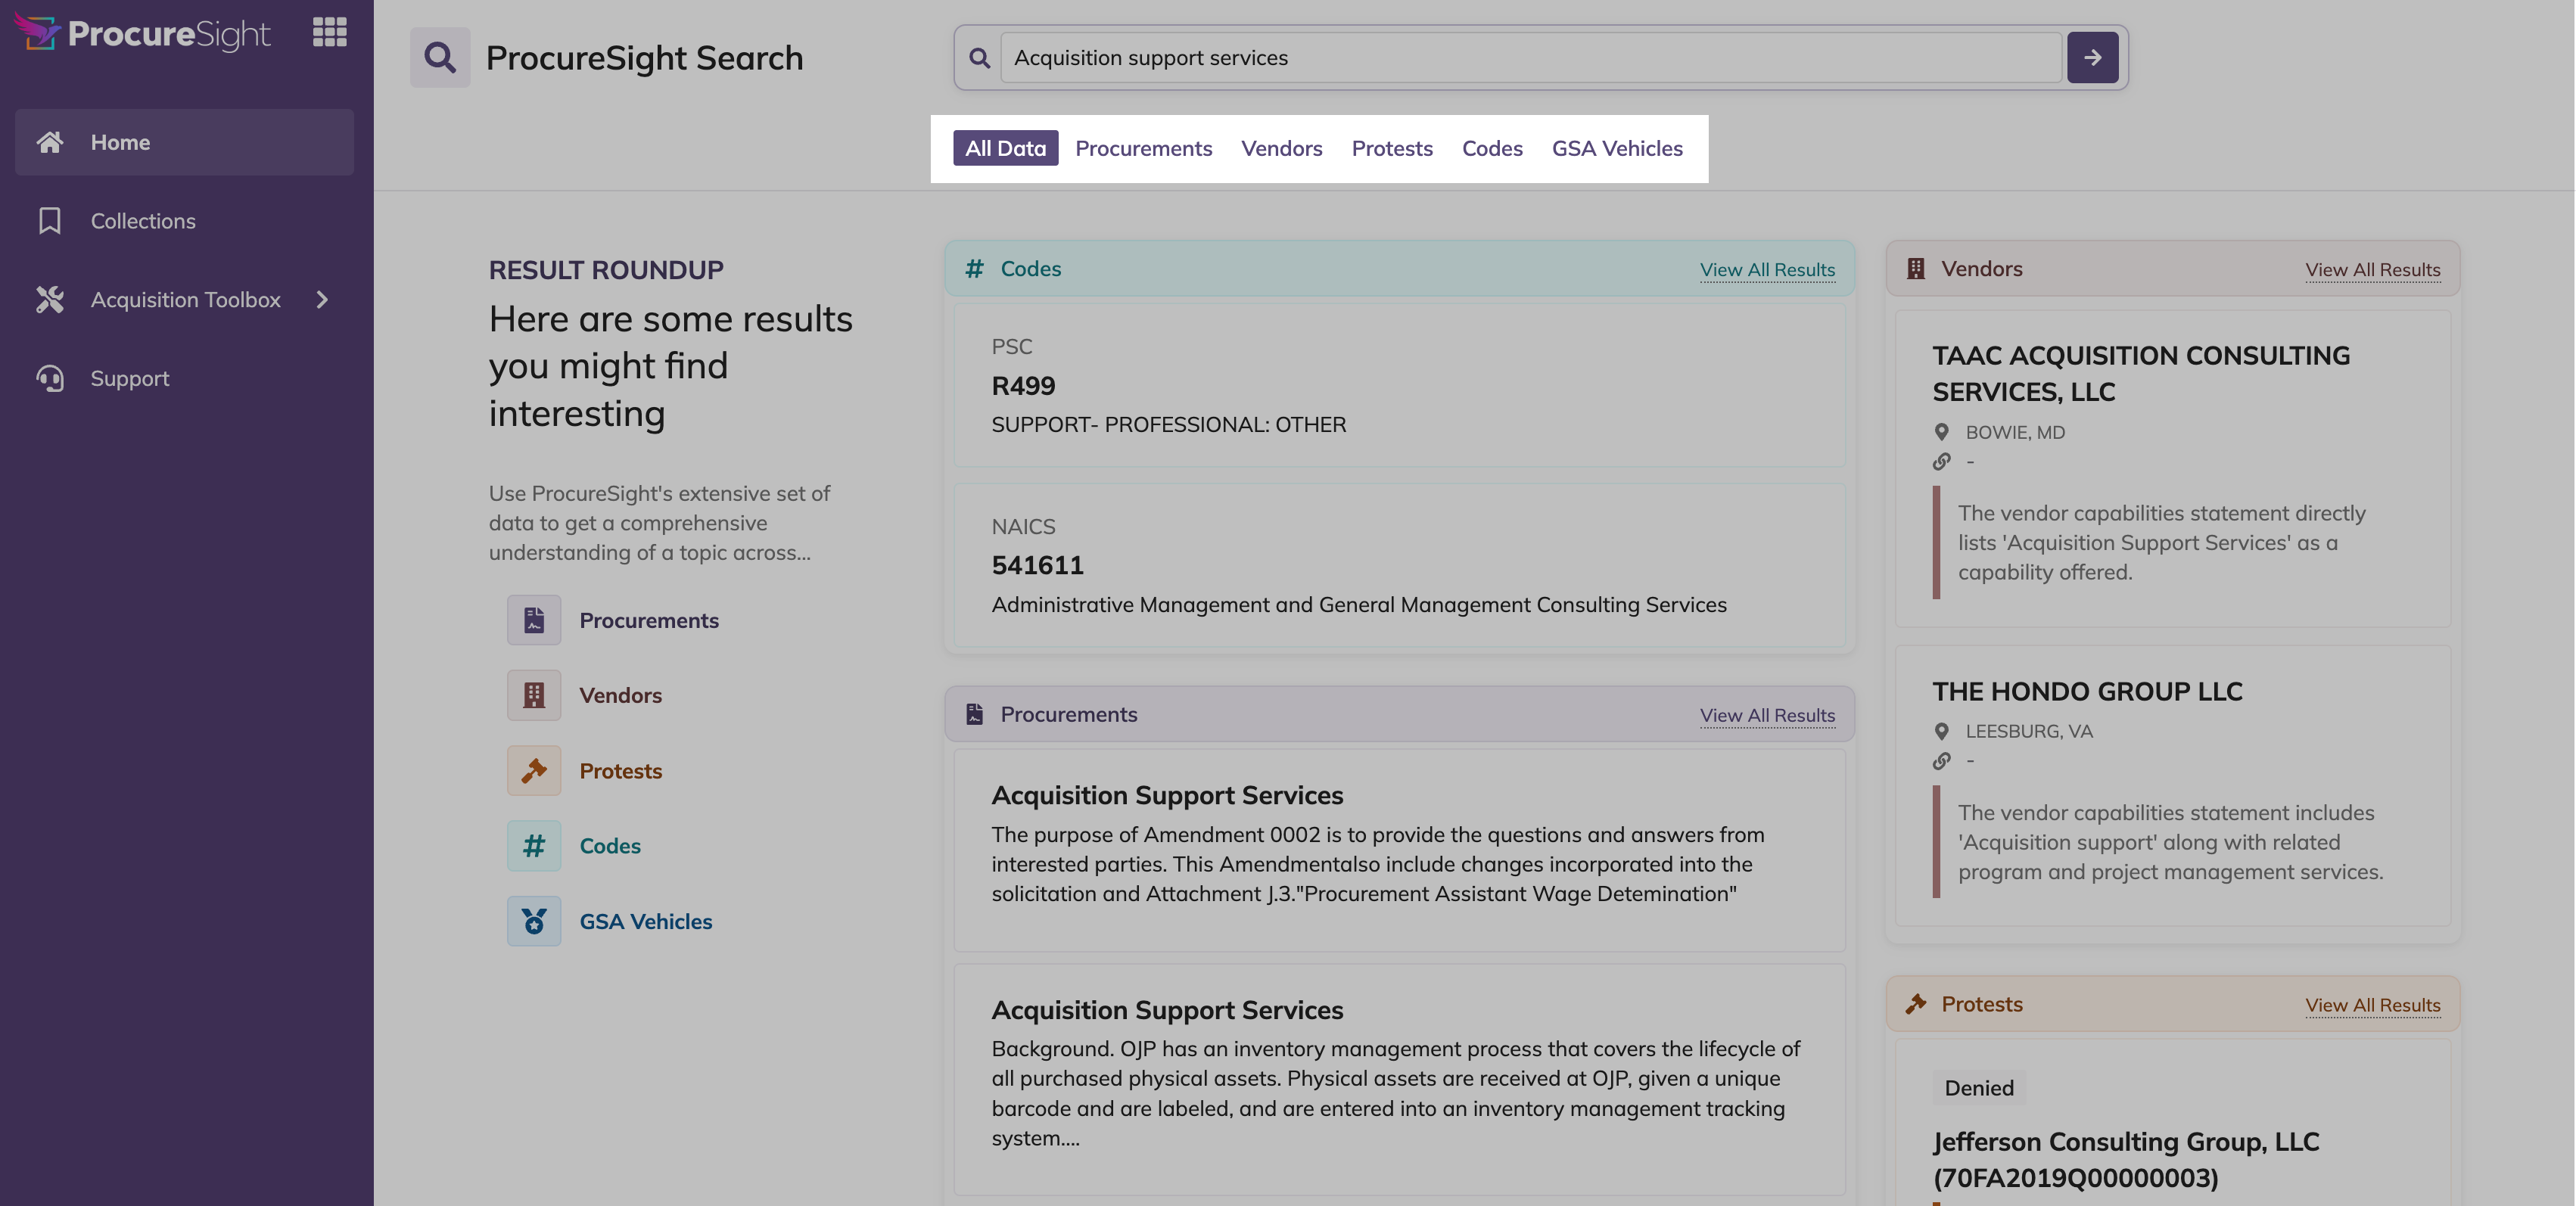Switch to the Codes tab
Viewport: 2576px width, 1206px height.
1492,148
